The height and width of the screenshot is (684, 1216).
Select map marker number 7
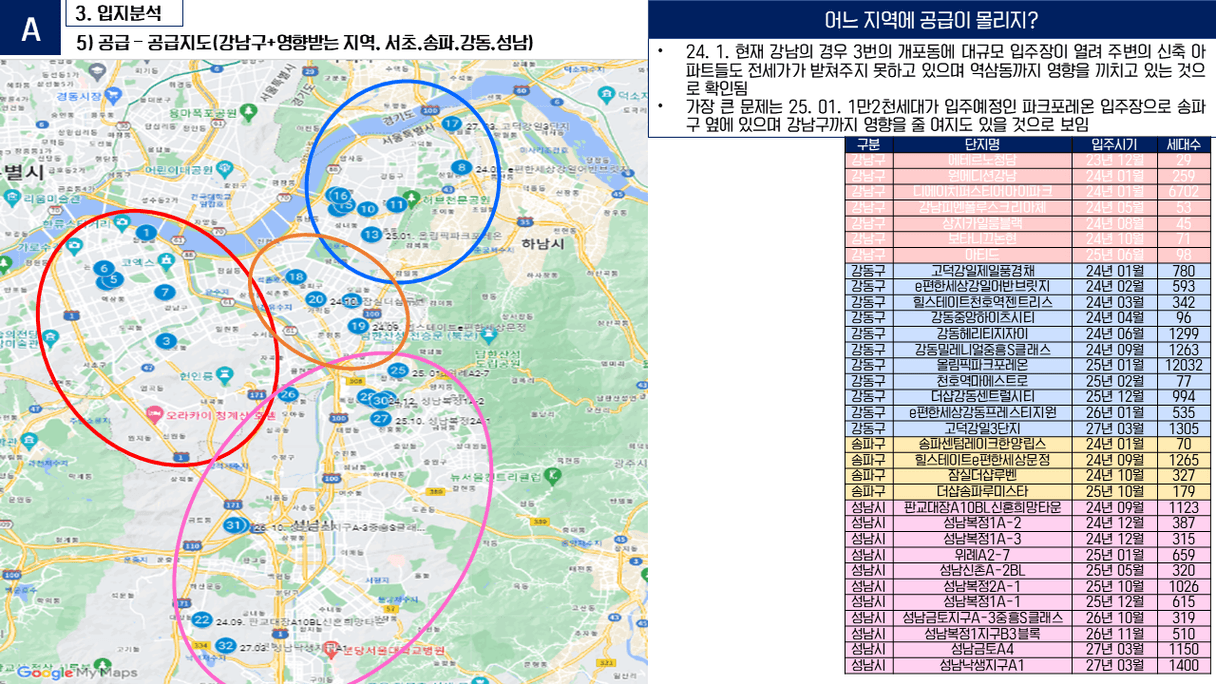pyautogui.click(x=165, y=292)
